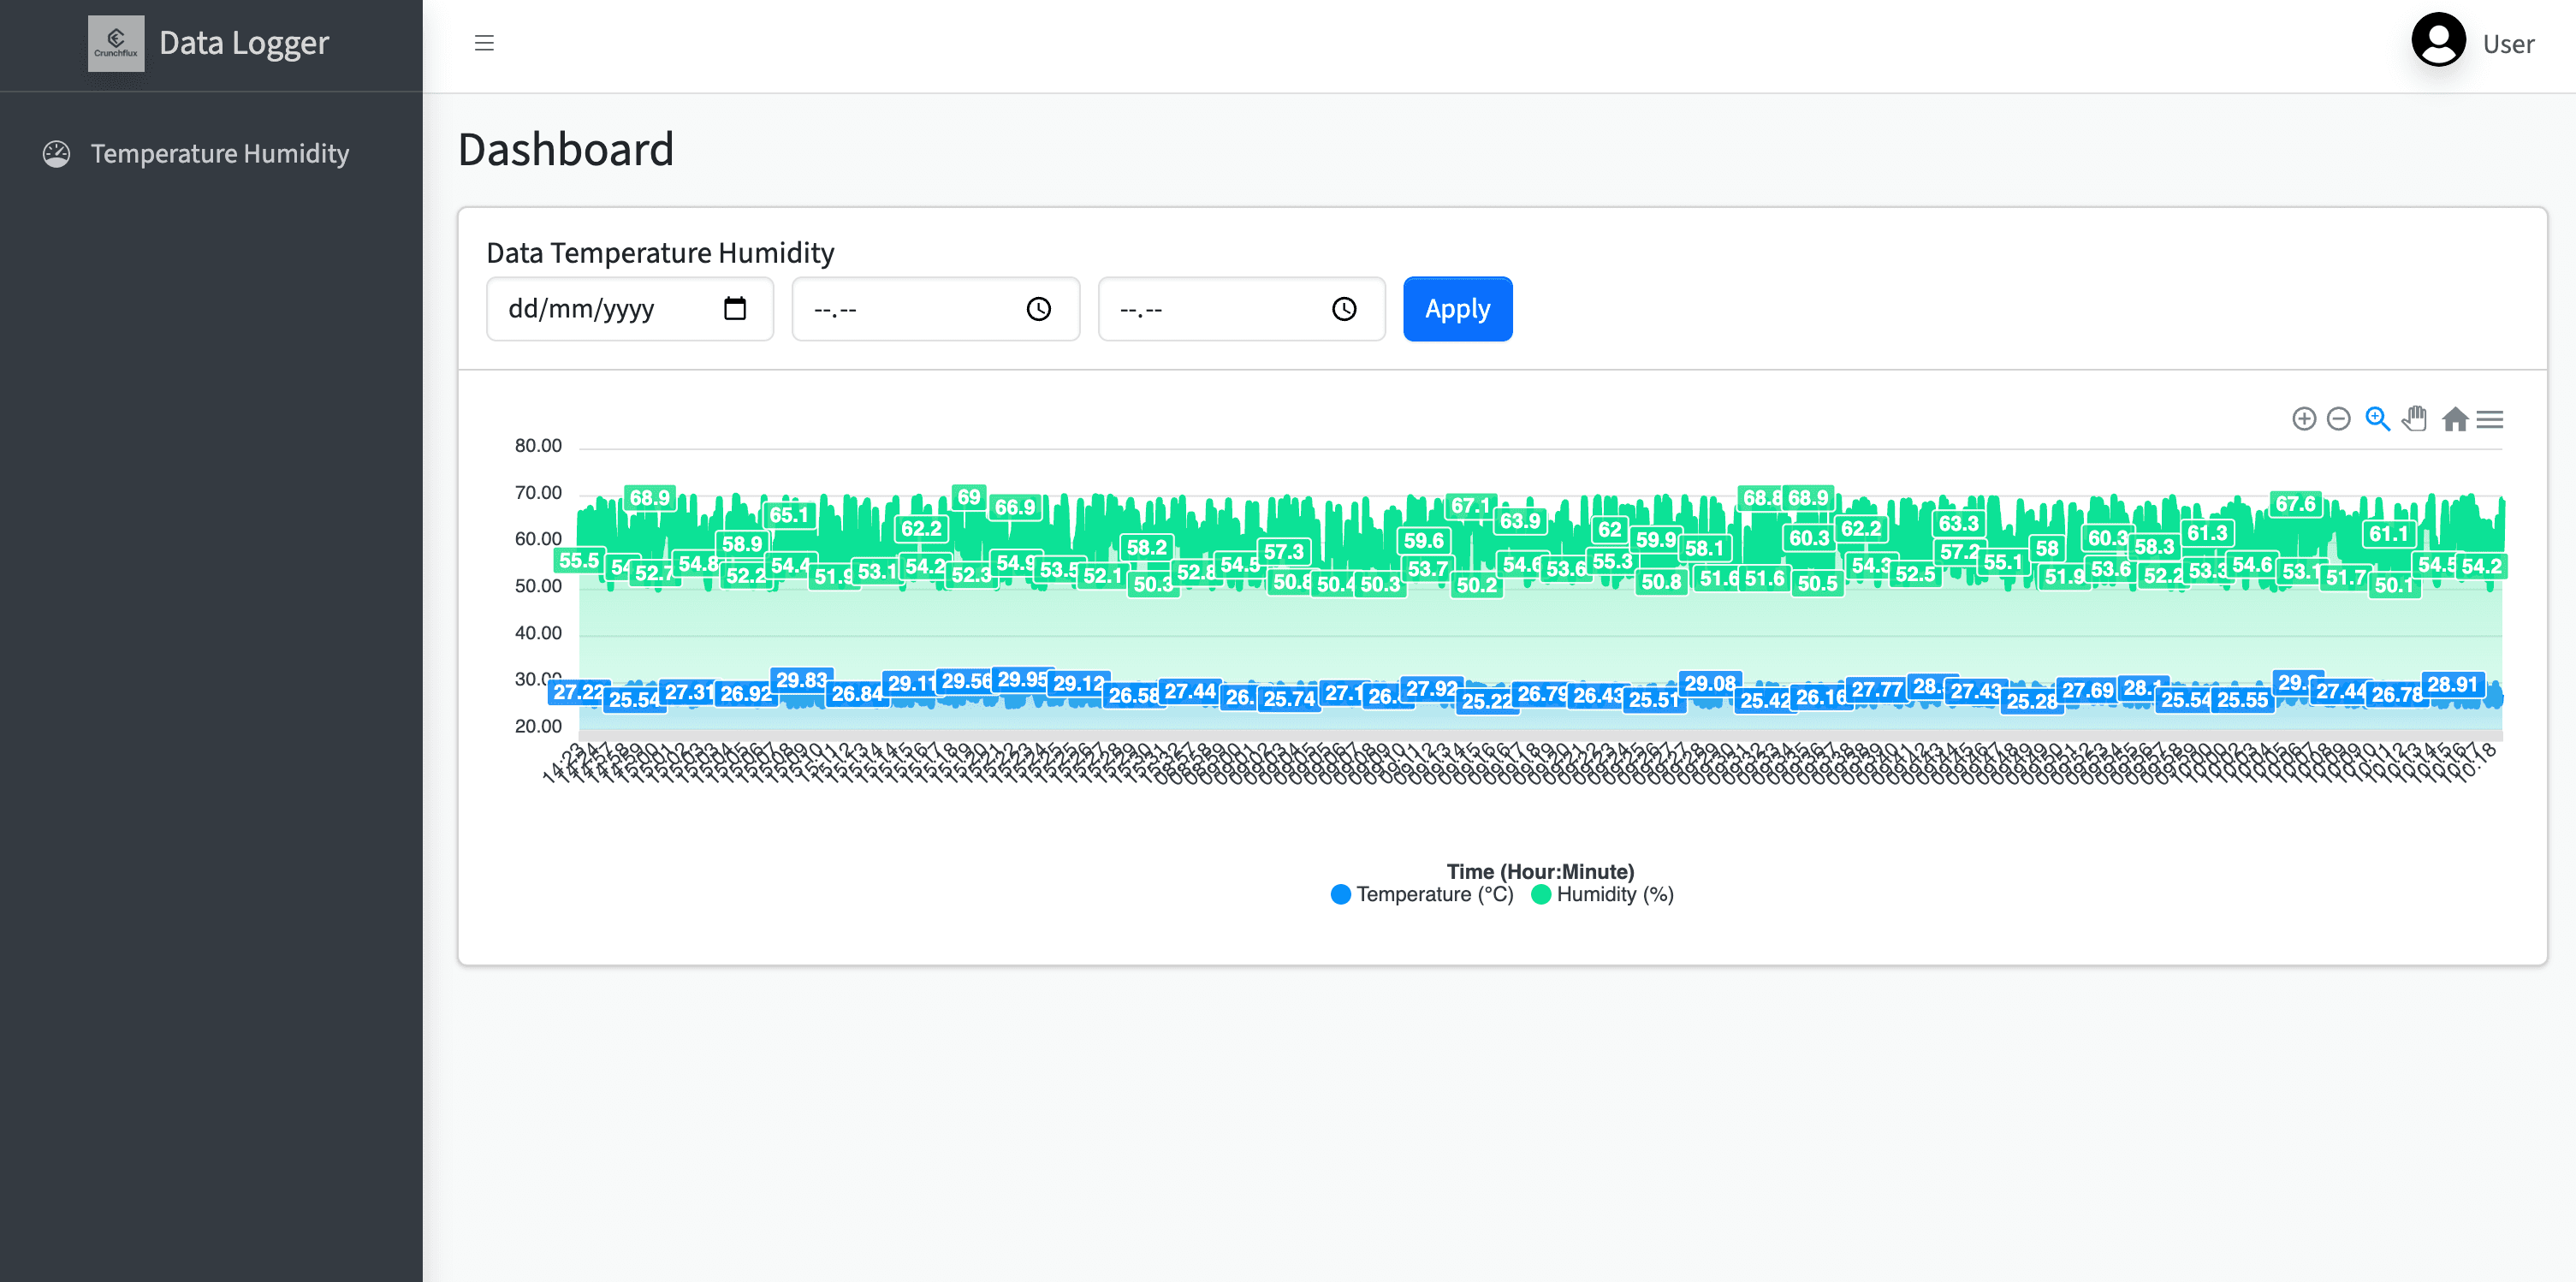Open the calendar picker on the date field
Image resolution: width=2576 pixels, height=1282 pixels.
tap(737, 309)
